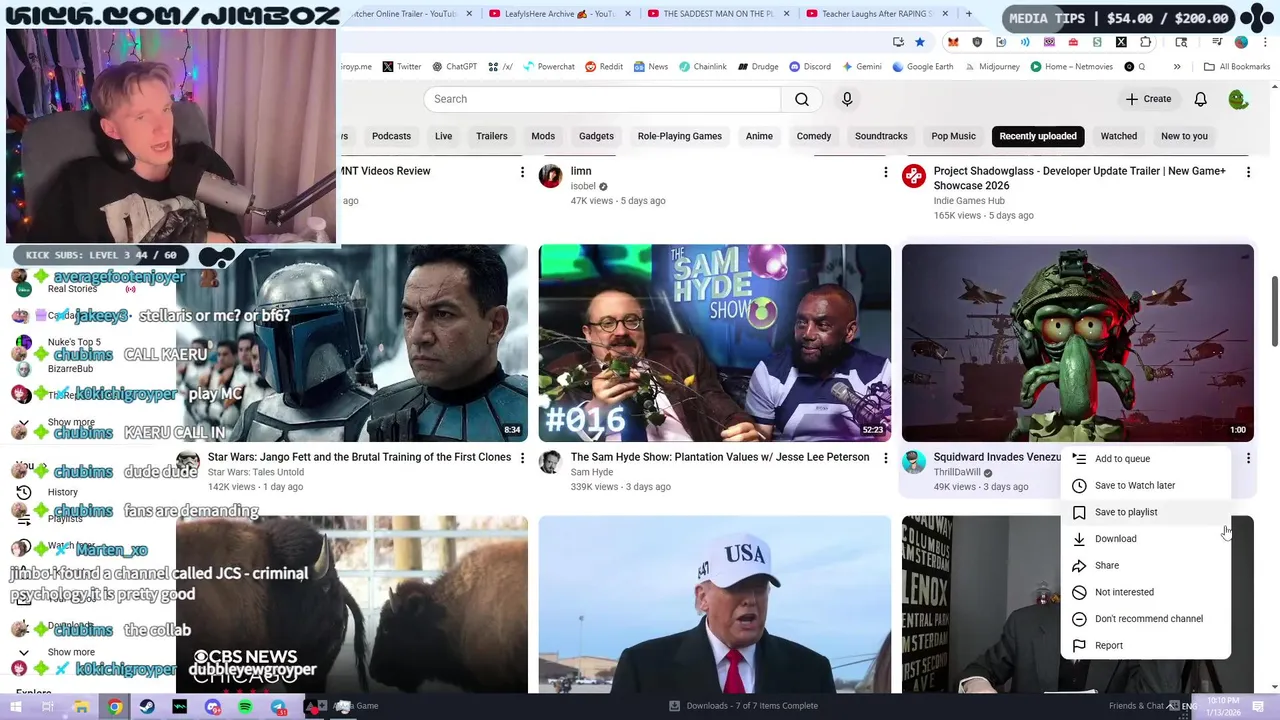Select the Trailers filter chip
The image size is (1280, 720).
pos(491,136)
